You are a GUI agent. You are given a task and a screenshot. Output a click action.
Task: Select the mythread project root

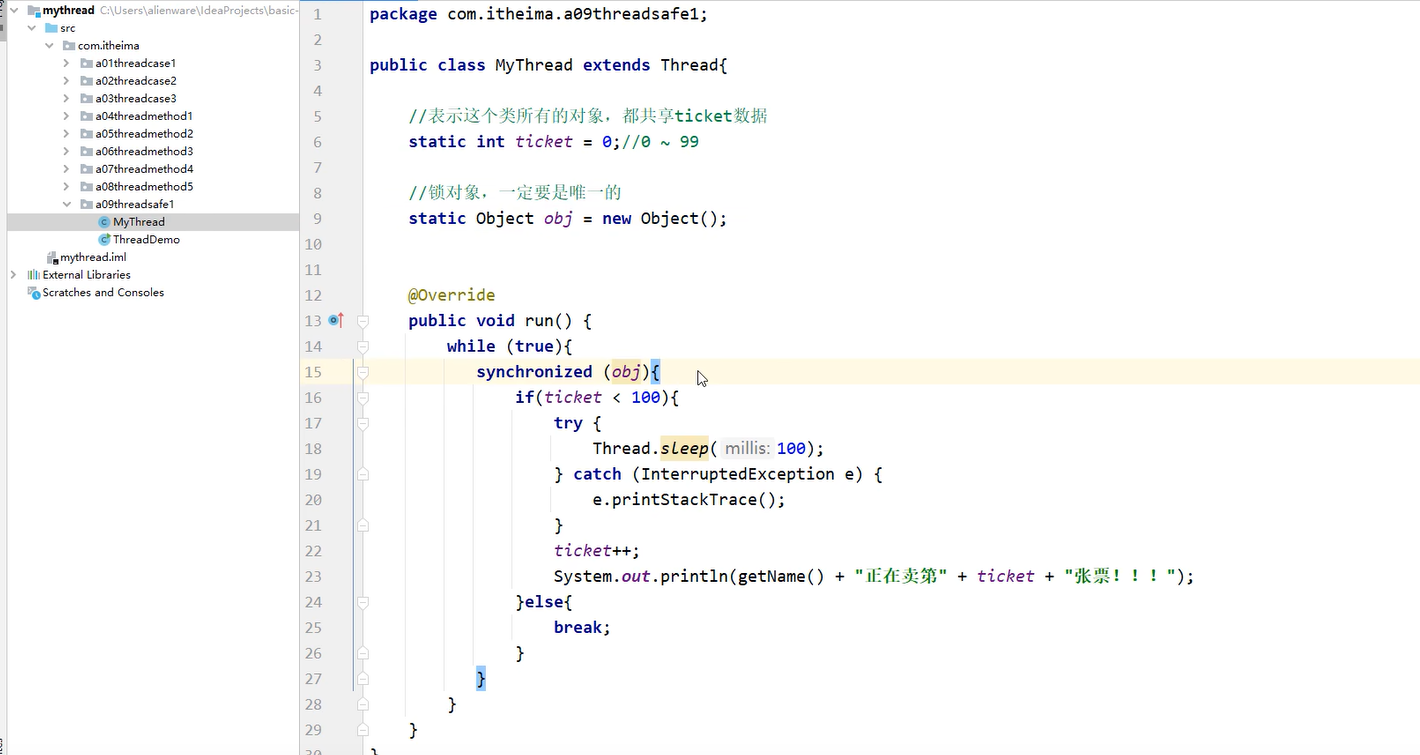(68, 10)
